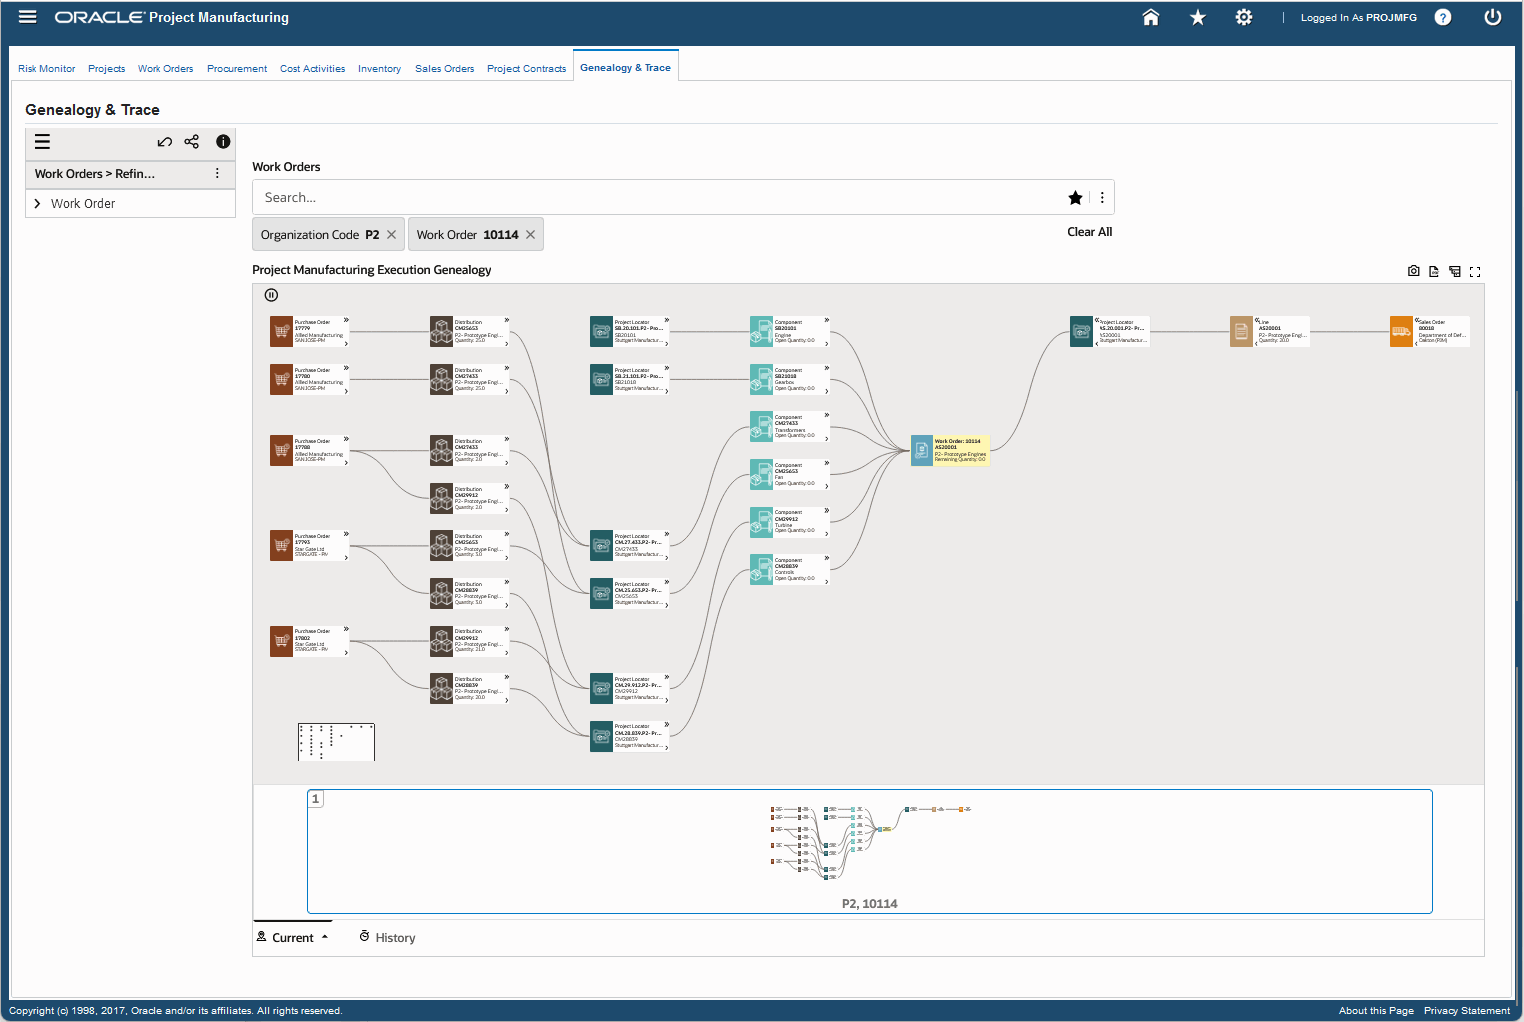
Task: Click the Line AS20001 document icon
Action: point(1241,331)
